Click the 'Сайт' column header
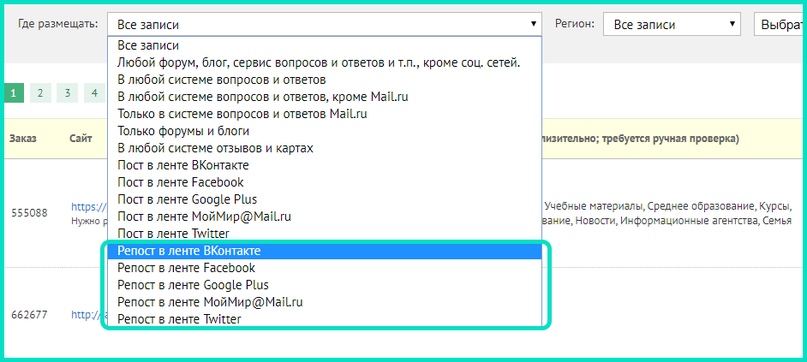The image size is (807, 362). click(x=81, y=139)
